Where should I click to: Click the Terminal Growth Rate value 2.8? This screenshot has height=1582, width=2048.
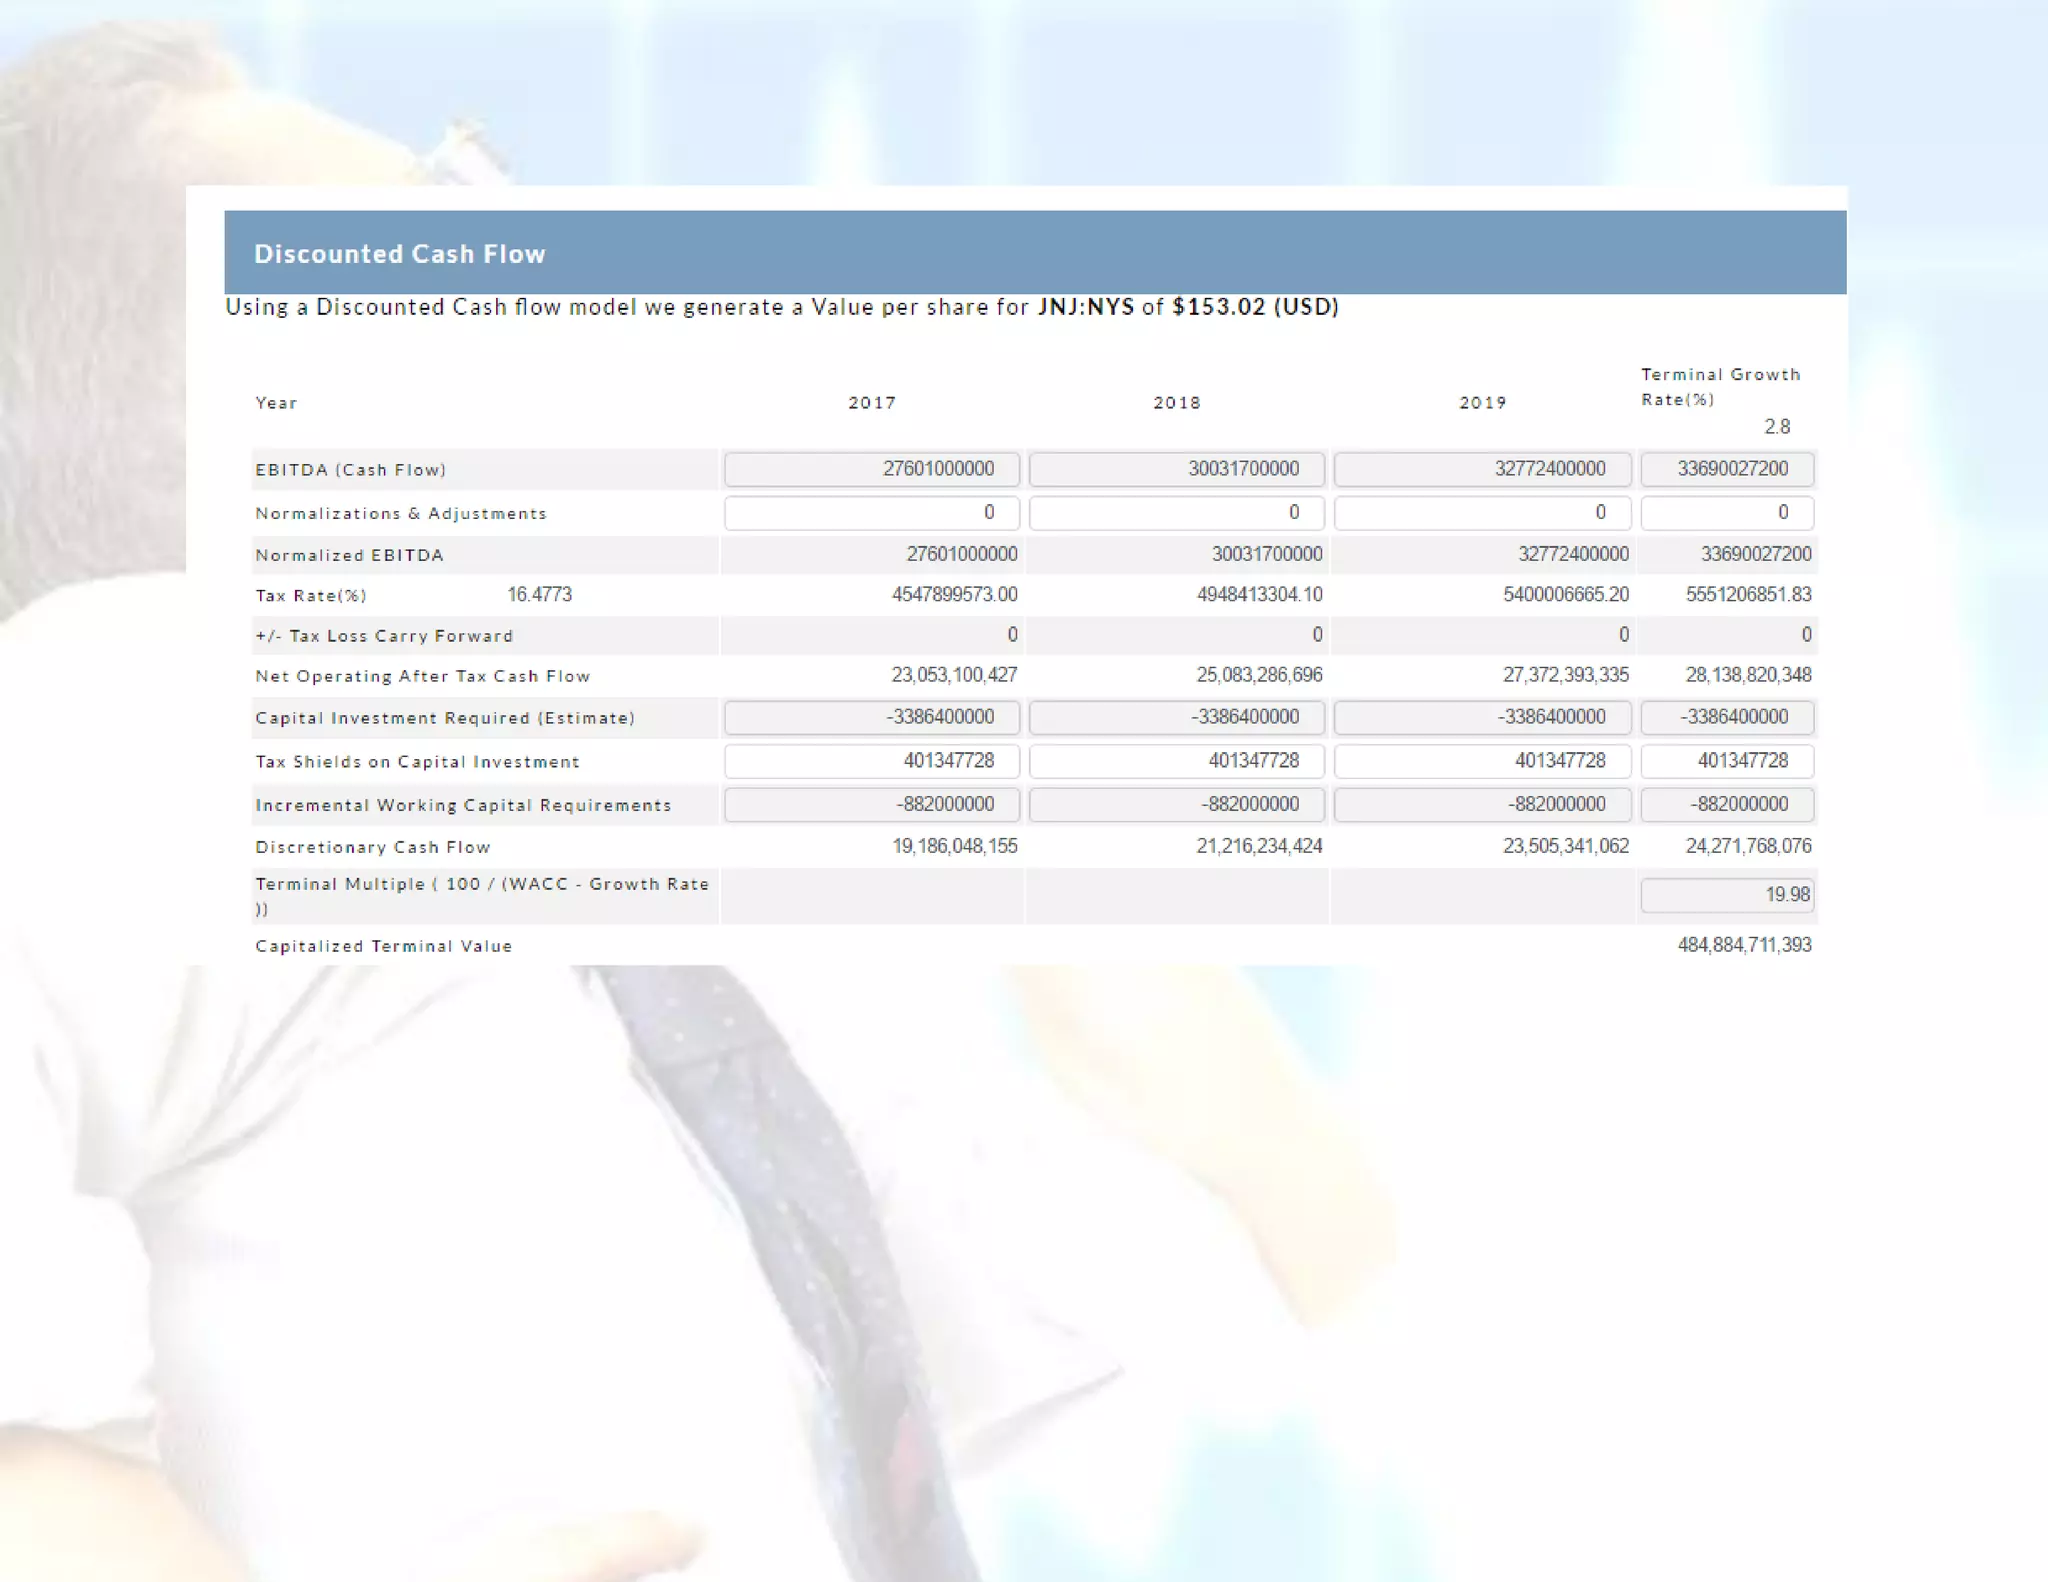coord(1776,427)
